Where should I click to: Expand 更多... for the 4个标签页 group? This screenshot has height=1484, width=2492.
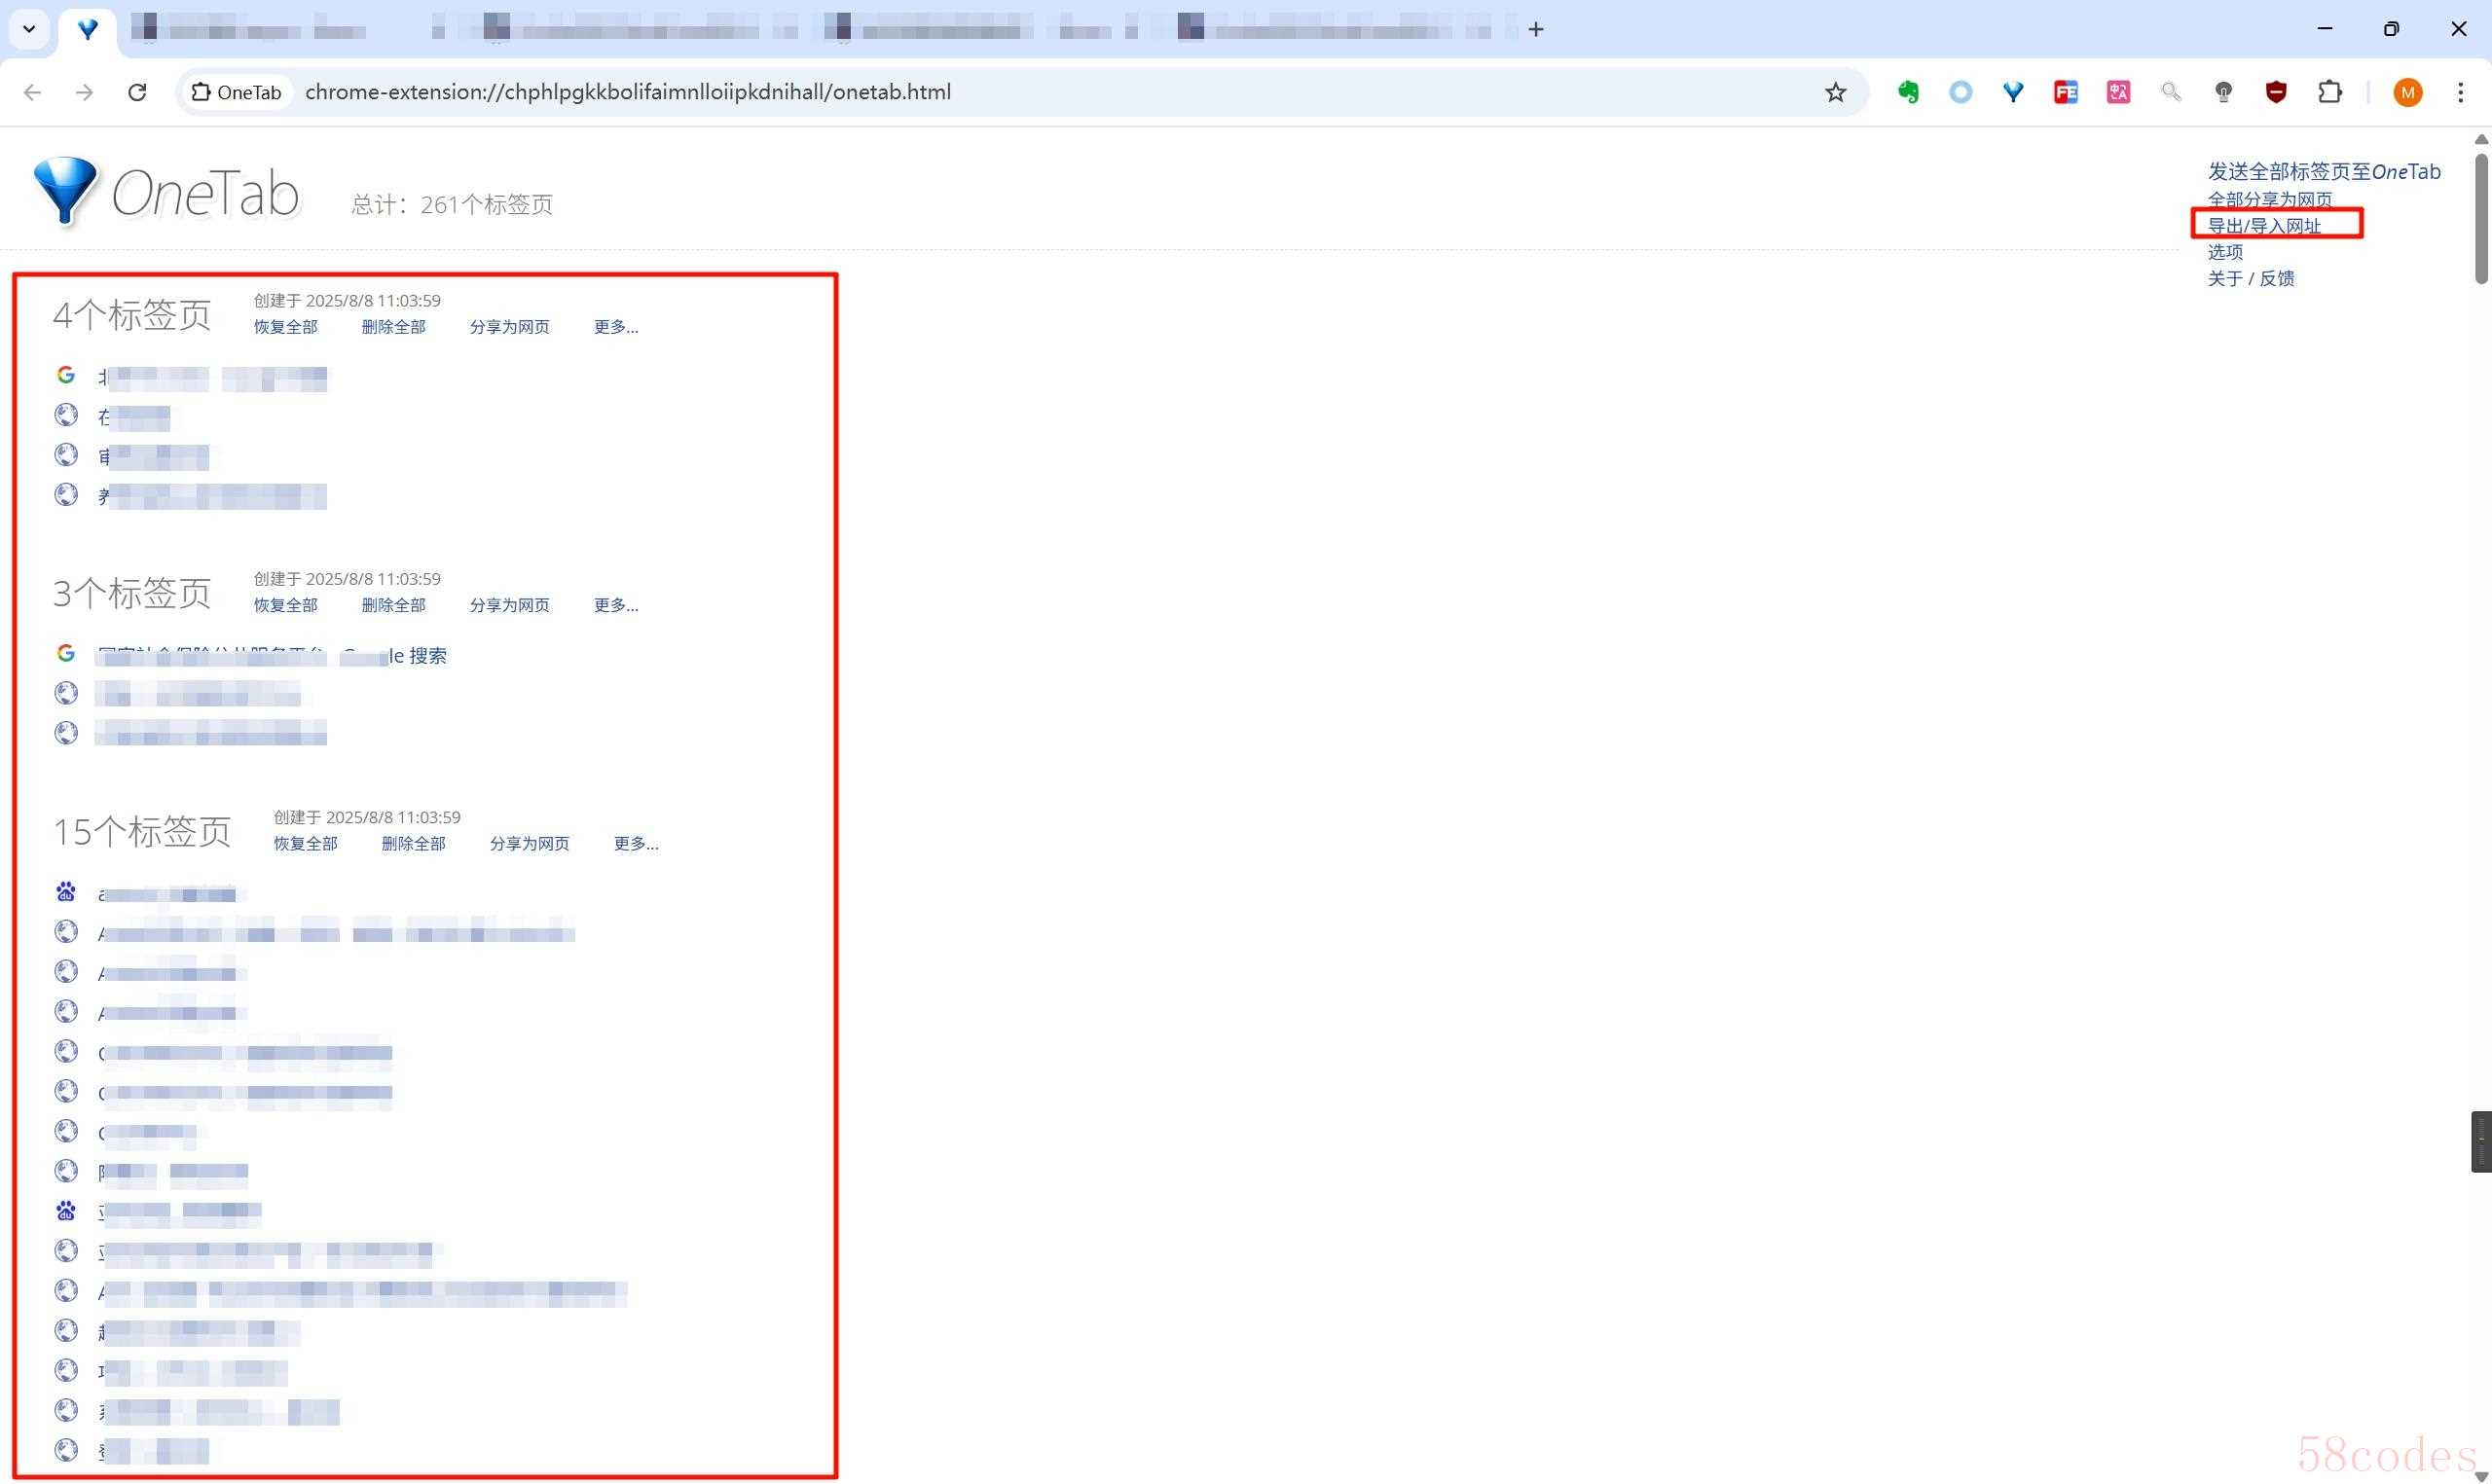pos(615,327)
